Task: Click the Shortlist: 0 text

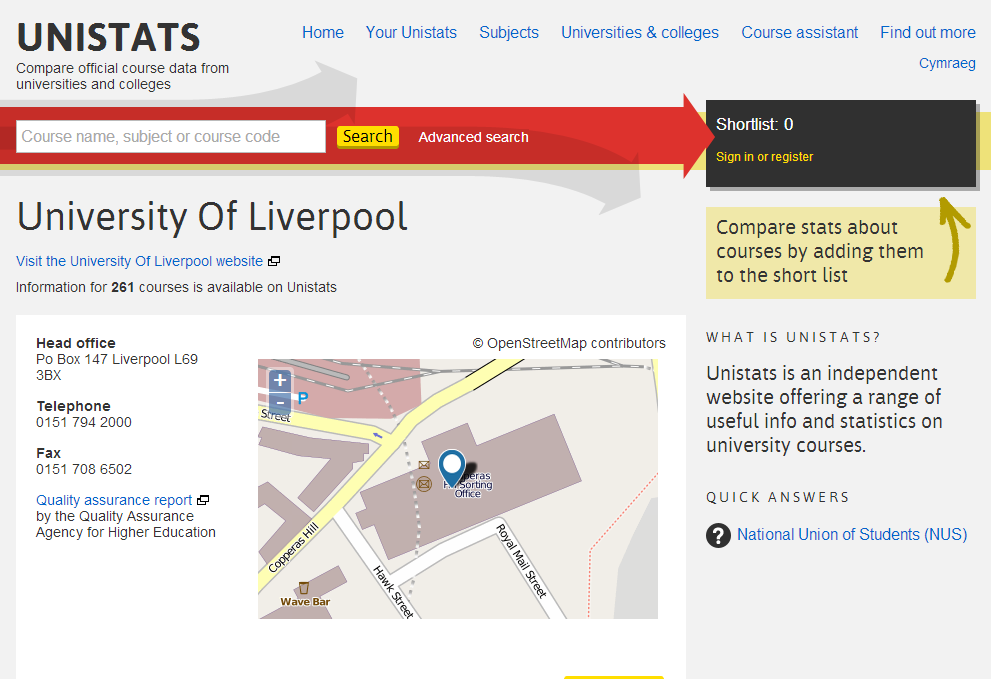Action: pyautogui.click(x=755, y=125)
